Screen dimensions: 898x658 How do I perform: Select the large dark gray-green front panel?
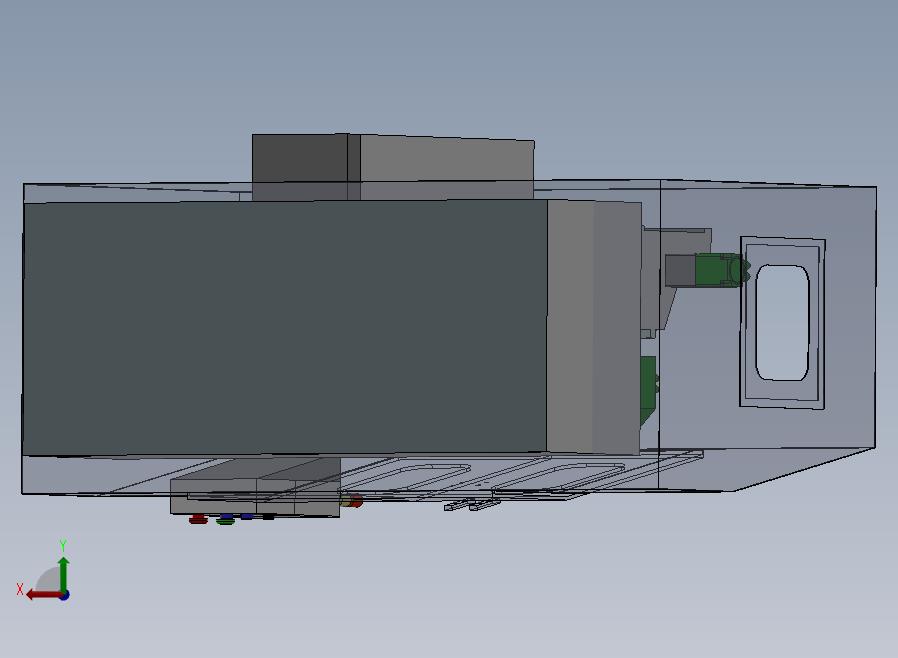click(x=285, y=328)
